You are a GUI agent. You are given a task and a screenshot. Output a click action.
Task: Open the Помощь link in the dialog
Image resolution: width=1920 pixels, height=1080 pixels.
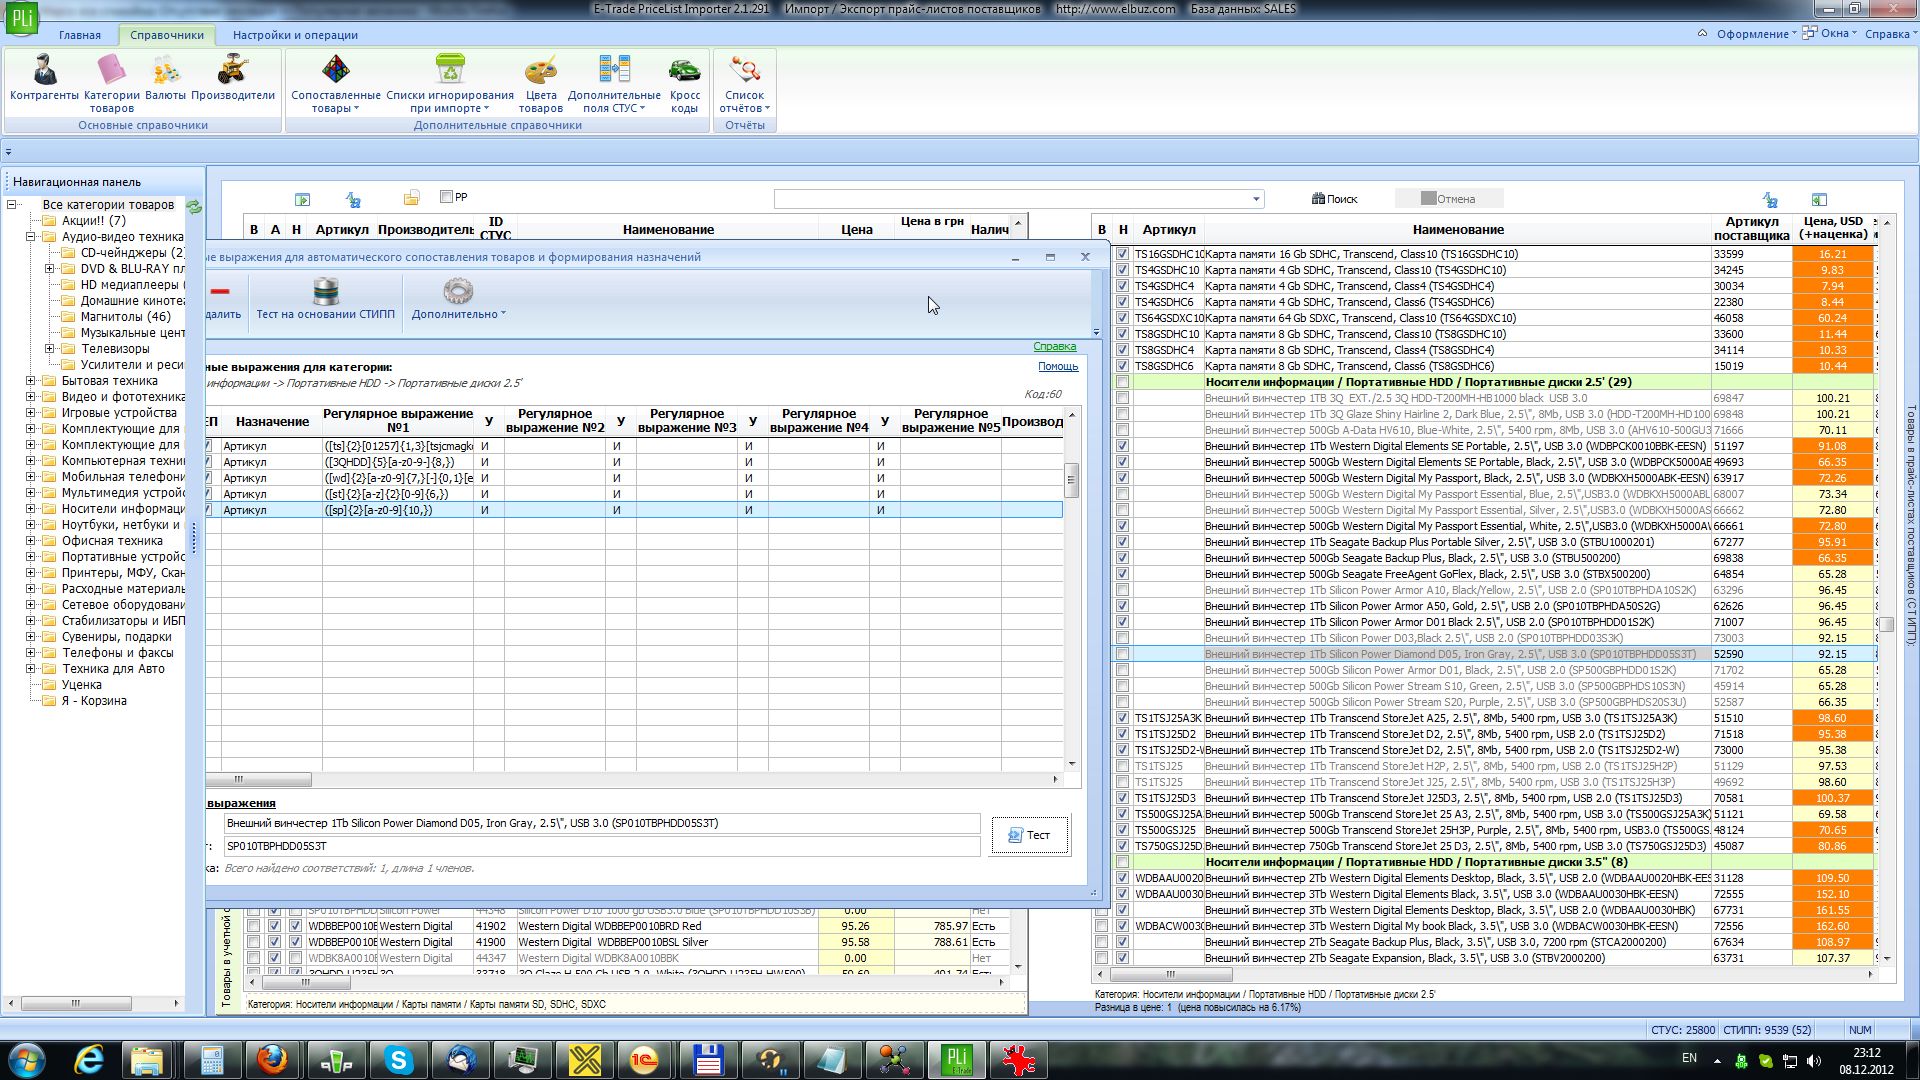point(1058,367)
